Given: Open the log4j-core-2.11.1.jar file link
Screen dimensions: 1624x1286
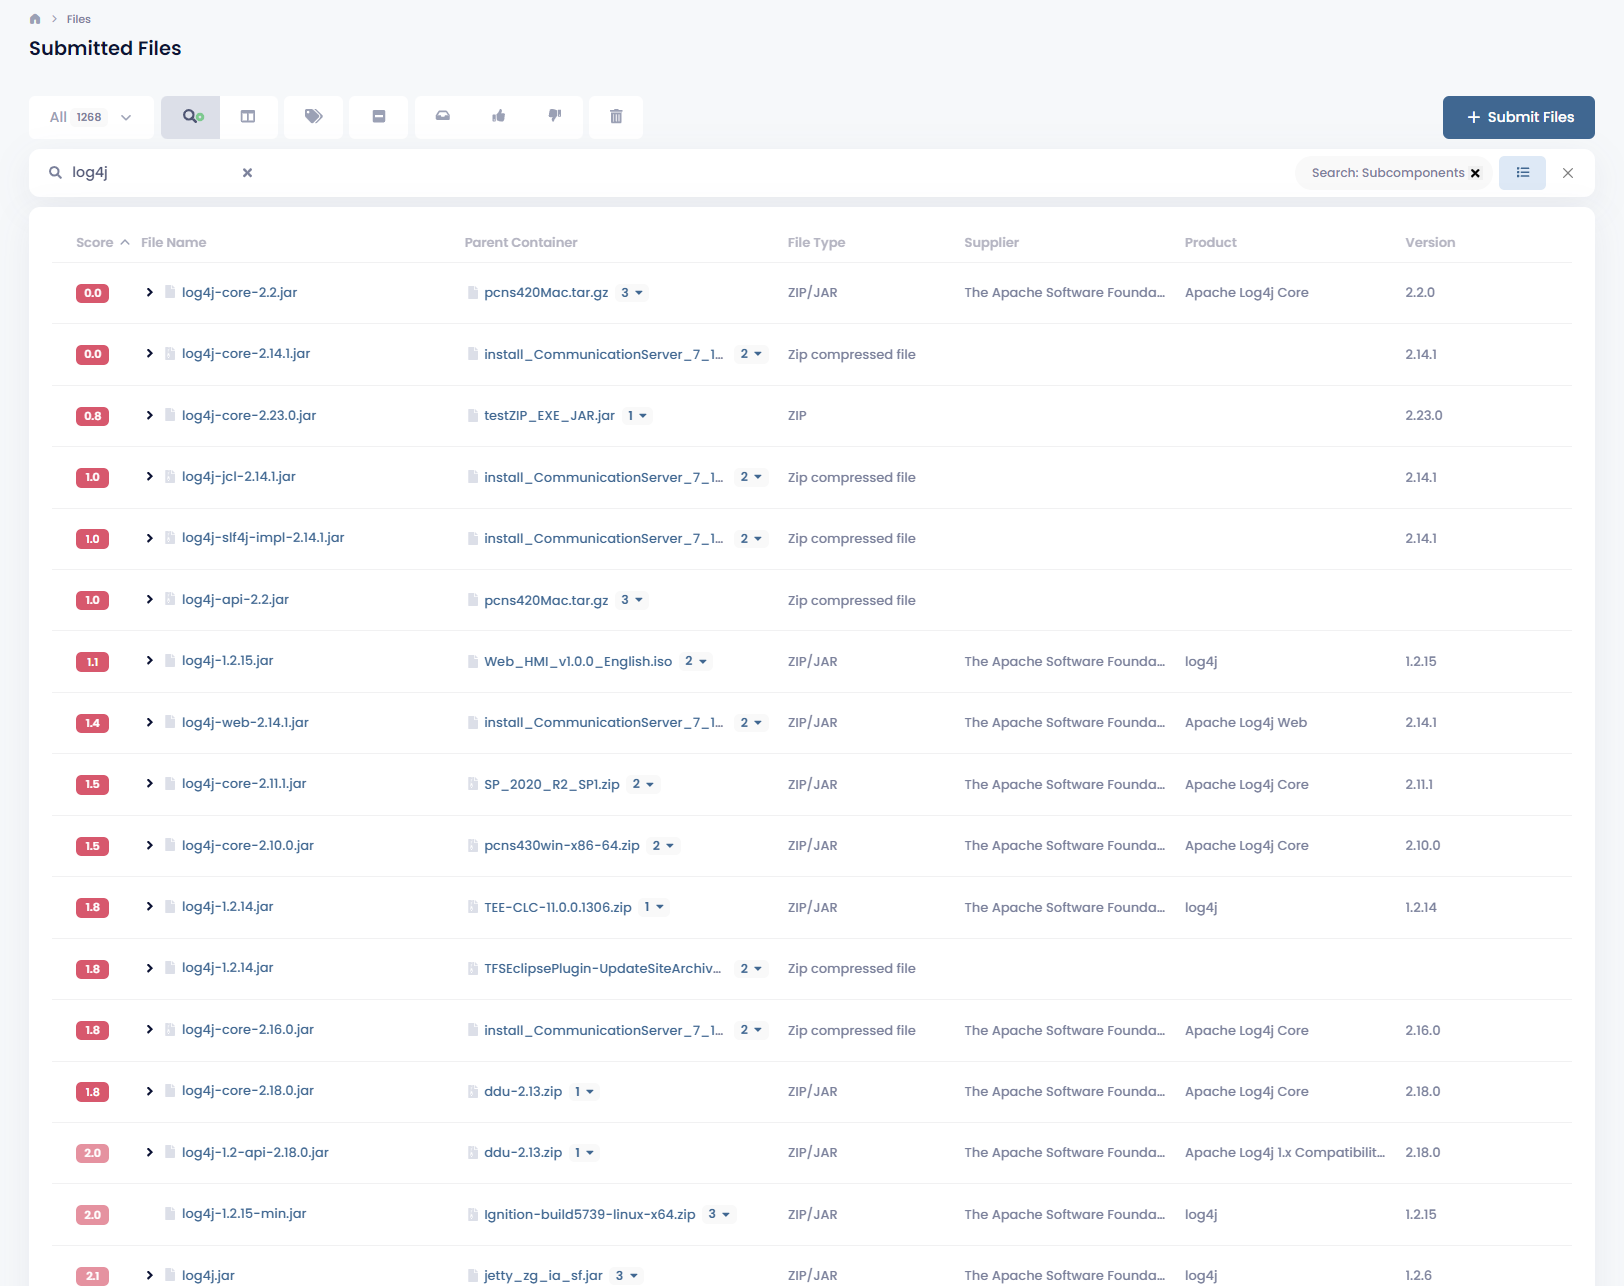Looking at the screenshot, I should (x=244, y=784).
